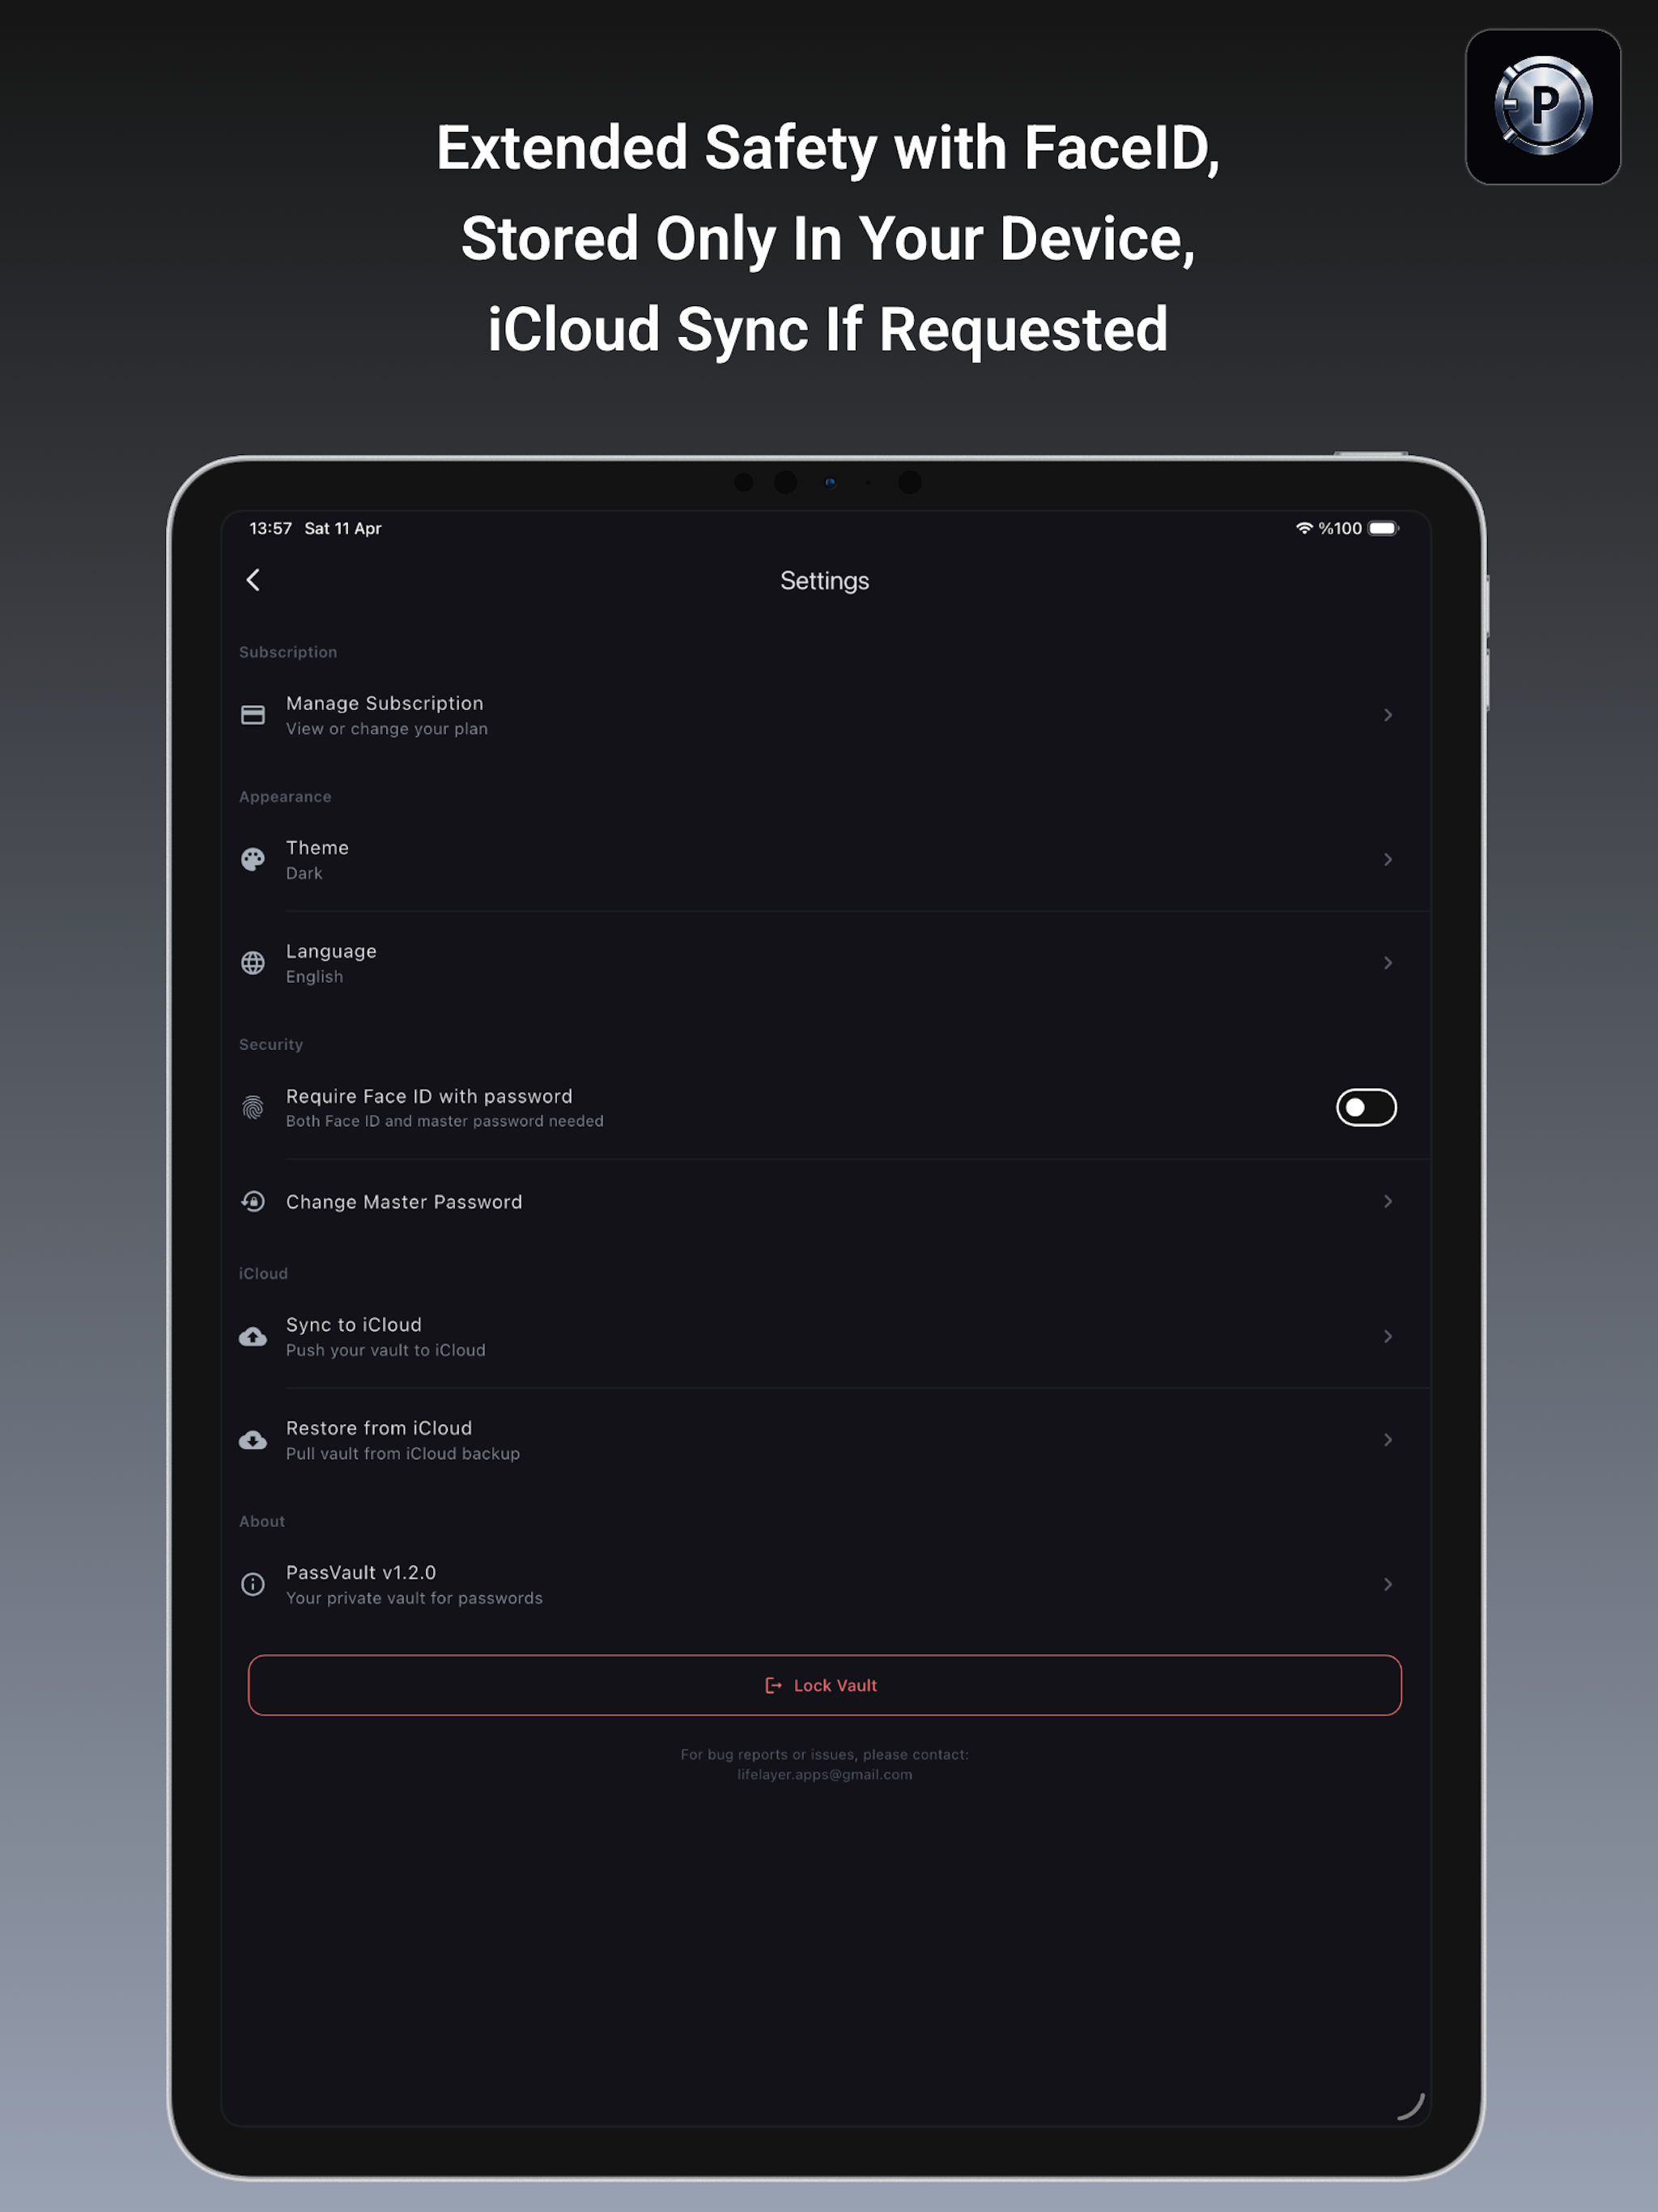
Task: Click the PassVault app logo
Action: tap(1543, 106)
